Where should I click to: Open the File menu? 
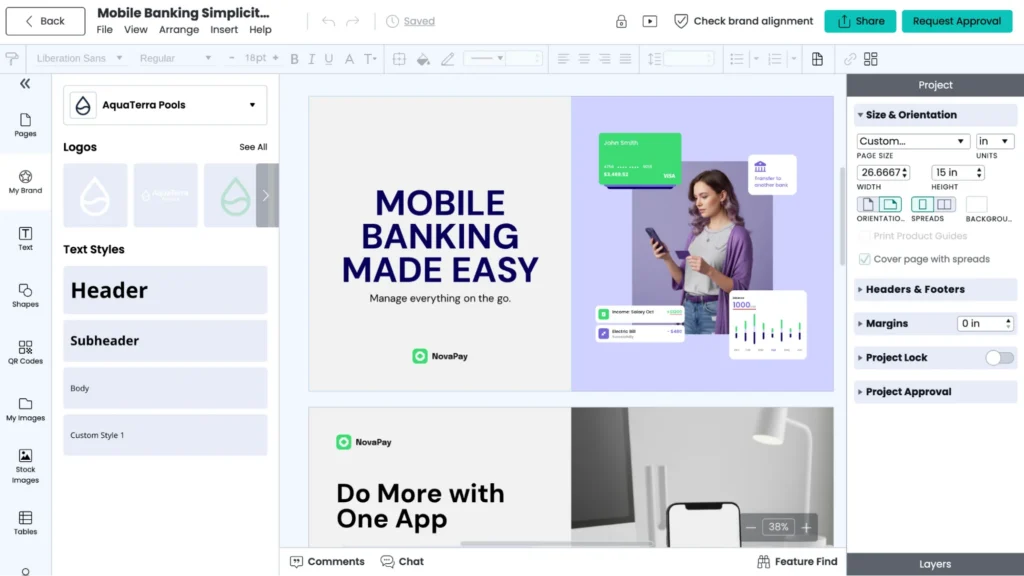(104, 30)
